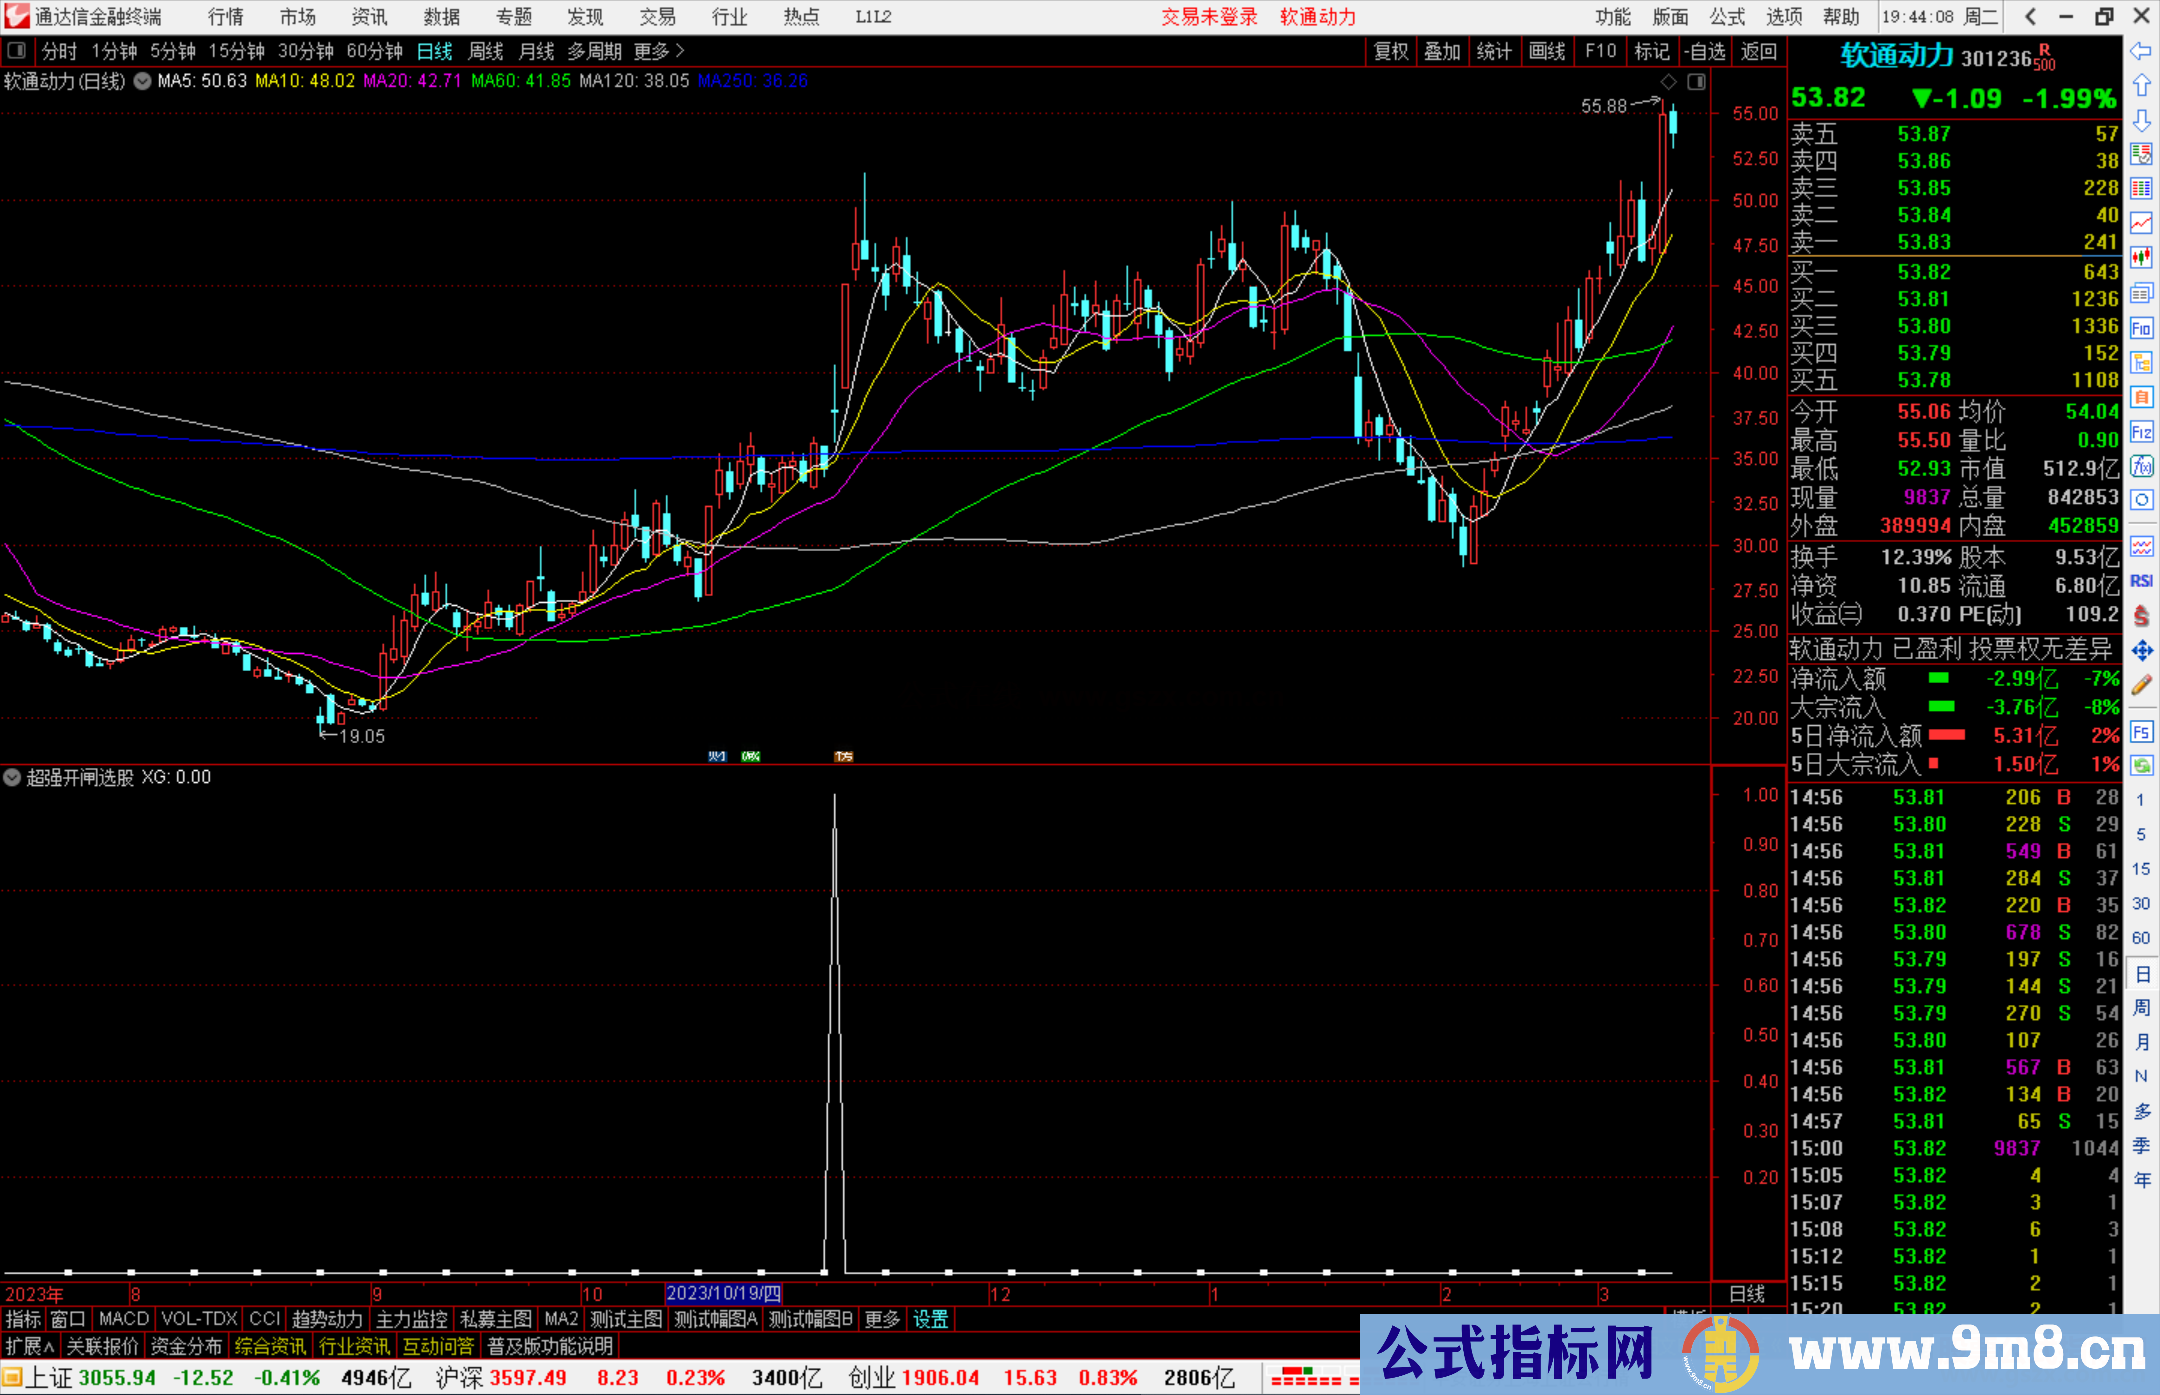This screenshot has width=2160, height=1395.
Task: Click the back arrow sidebar icon
Action: pyautogui.click(x=2141, y=51)
